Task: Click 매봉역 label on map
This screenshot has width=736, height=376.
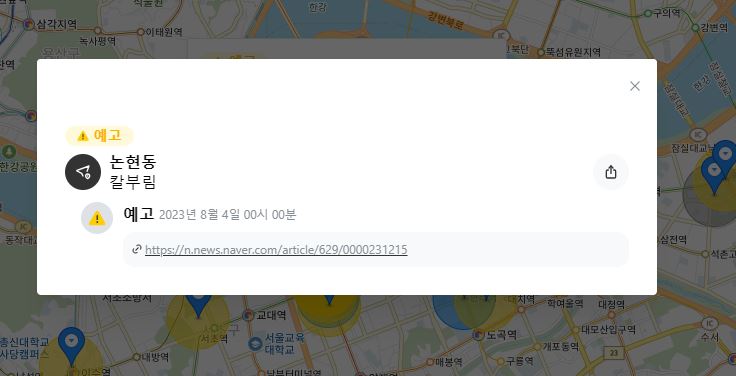Action: click(448, 361)
